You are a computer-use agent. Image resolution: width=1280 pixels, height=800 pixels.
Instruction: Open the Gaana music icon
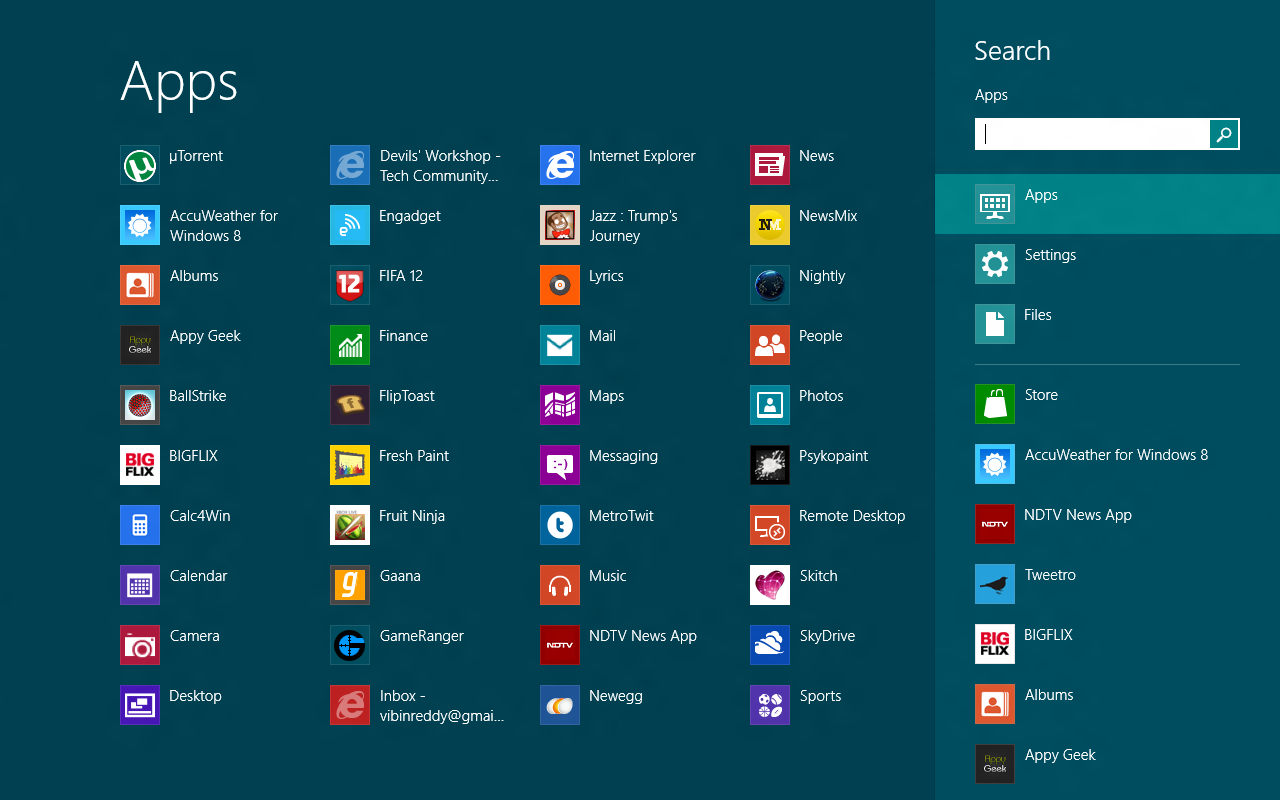pyautogui.click(x=350, y=585)
